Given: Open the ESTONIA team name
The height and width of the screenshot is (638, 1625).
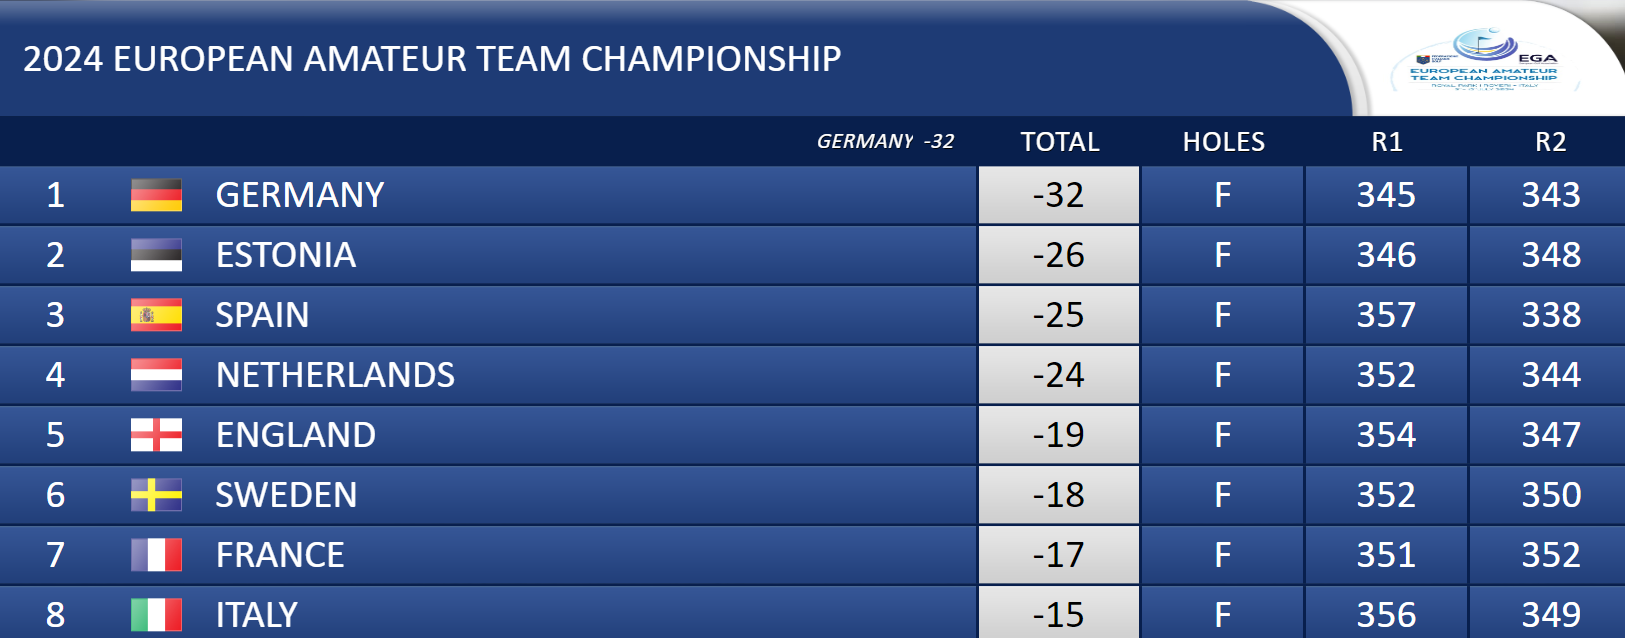Looking at the screenshot, I should pyautogui.click(x=286, y=255).
